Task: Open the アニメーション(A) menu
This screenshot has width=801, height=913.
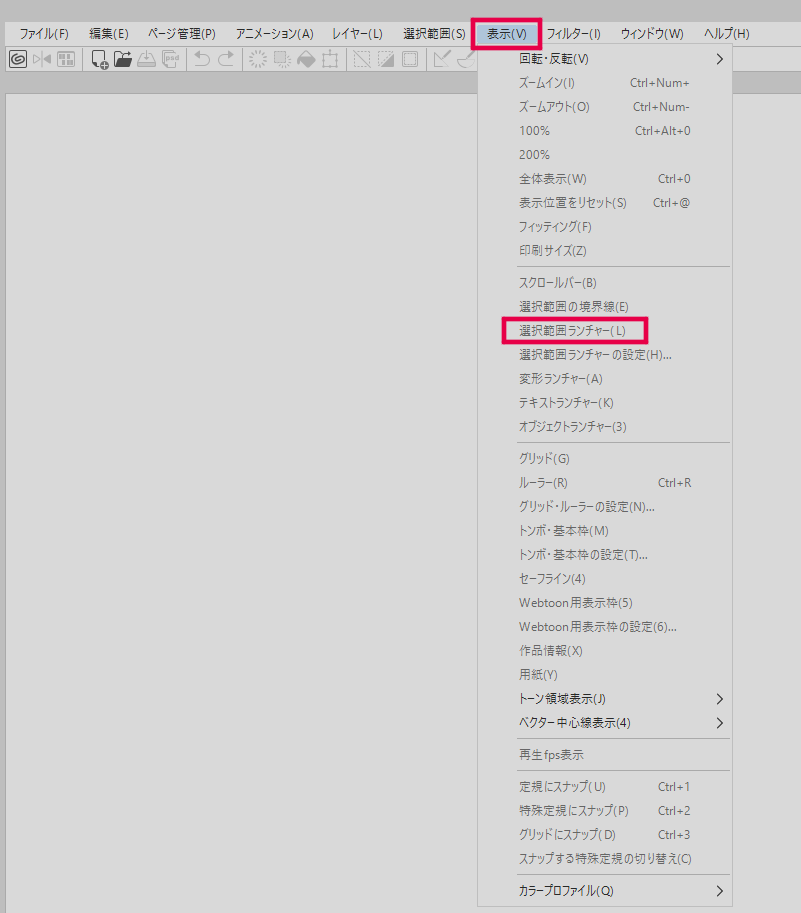Action: point(275,34)
